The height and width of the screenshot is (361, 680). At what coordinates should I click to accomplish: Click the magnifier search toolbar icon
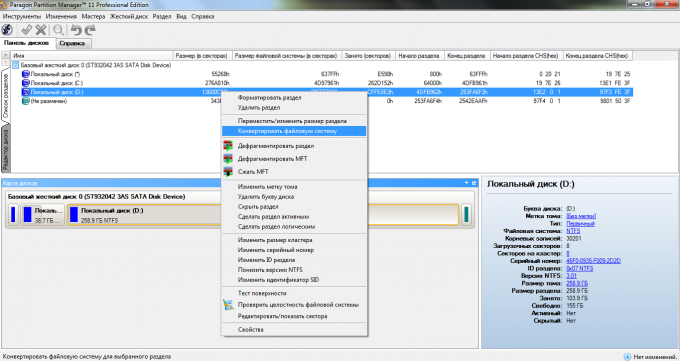(58, 30)
